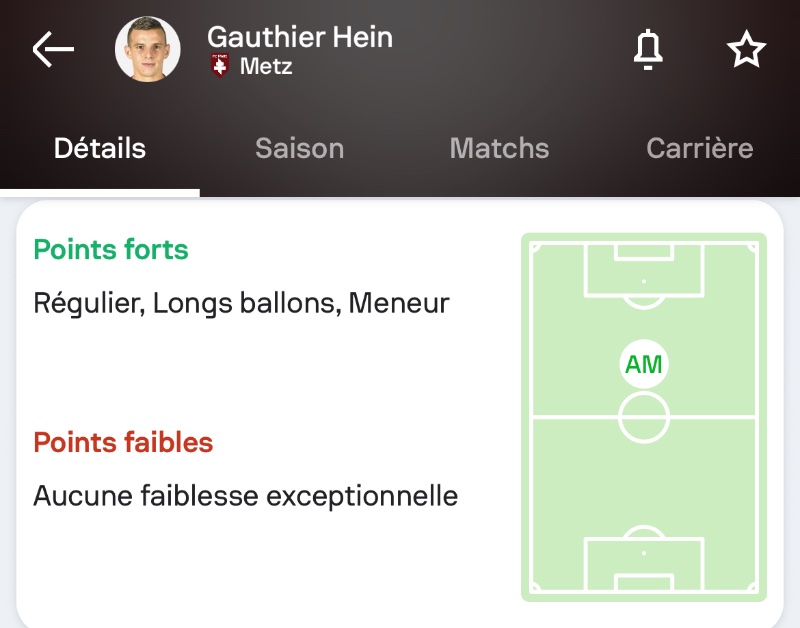Go back using the left arrow

[53, 50]
